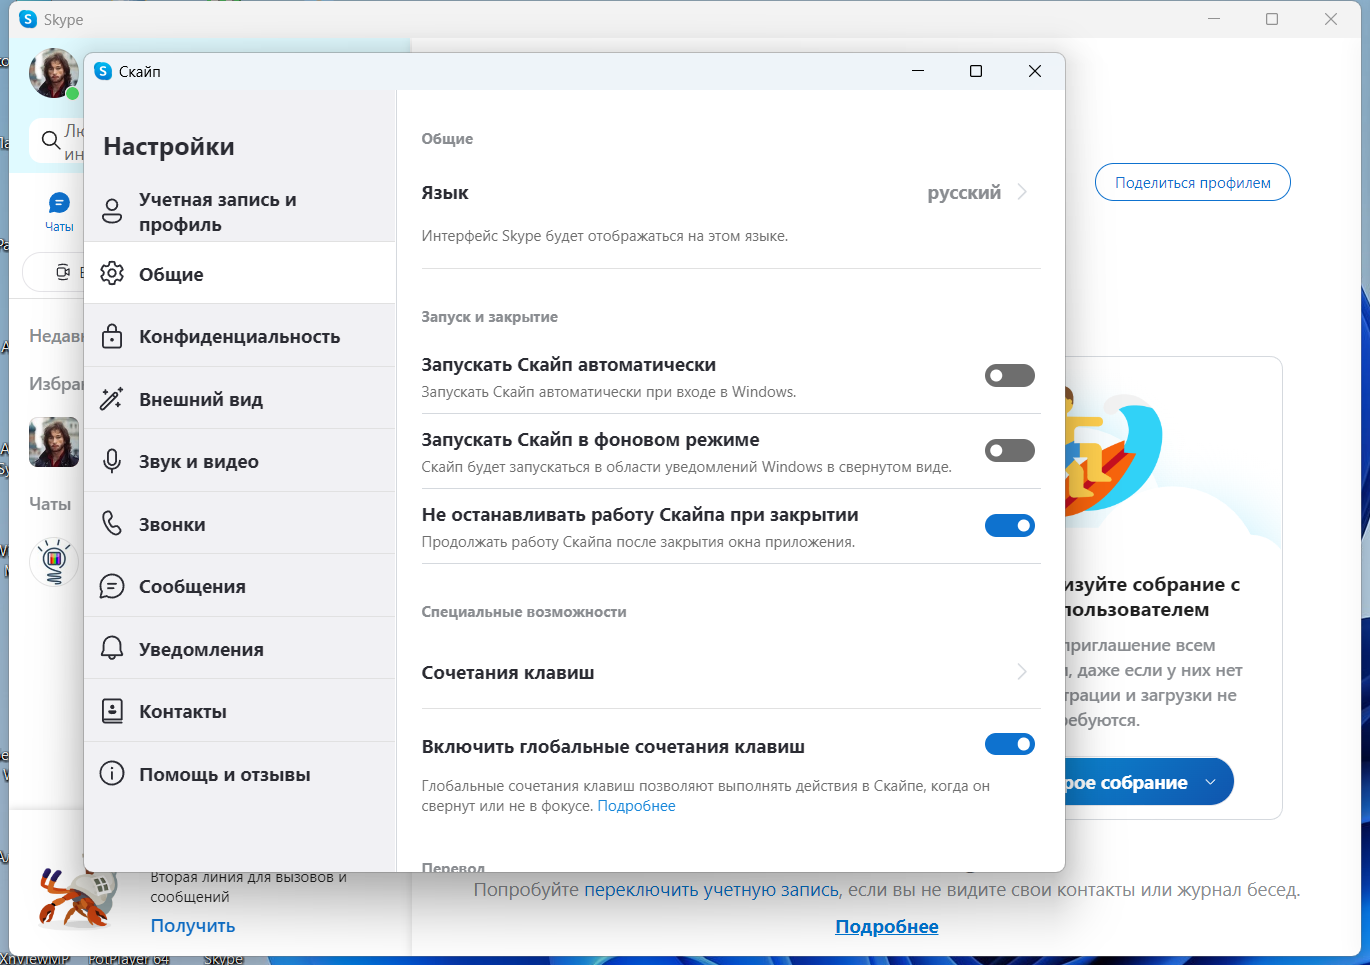Viewport: 1370px width, 965px height.
Task: Click the person icon for account and profile
Action: pyautogui.click(x=112, y=211)
